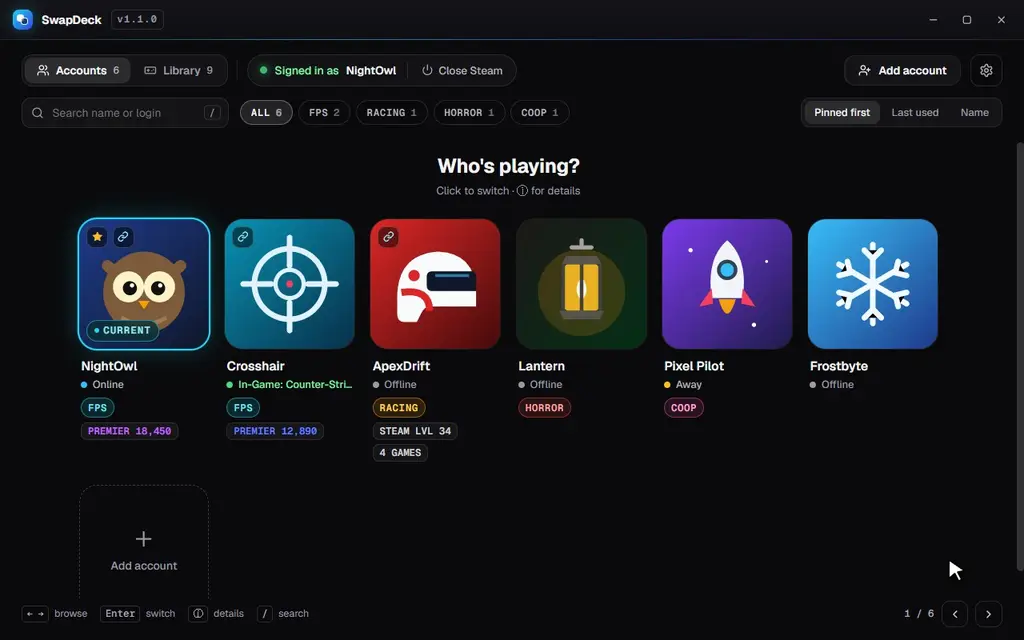The image size is (1024, 640).
Task: Click the 1 / 6 page indicator
Action: [919, 614]
